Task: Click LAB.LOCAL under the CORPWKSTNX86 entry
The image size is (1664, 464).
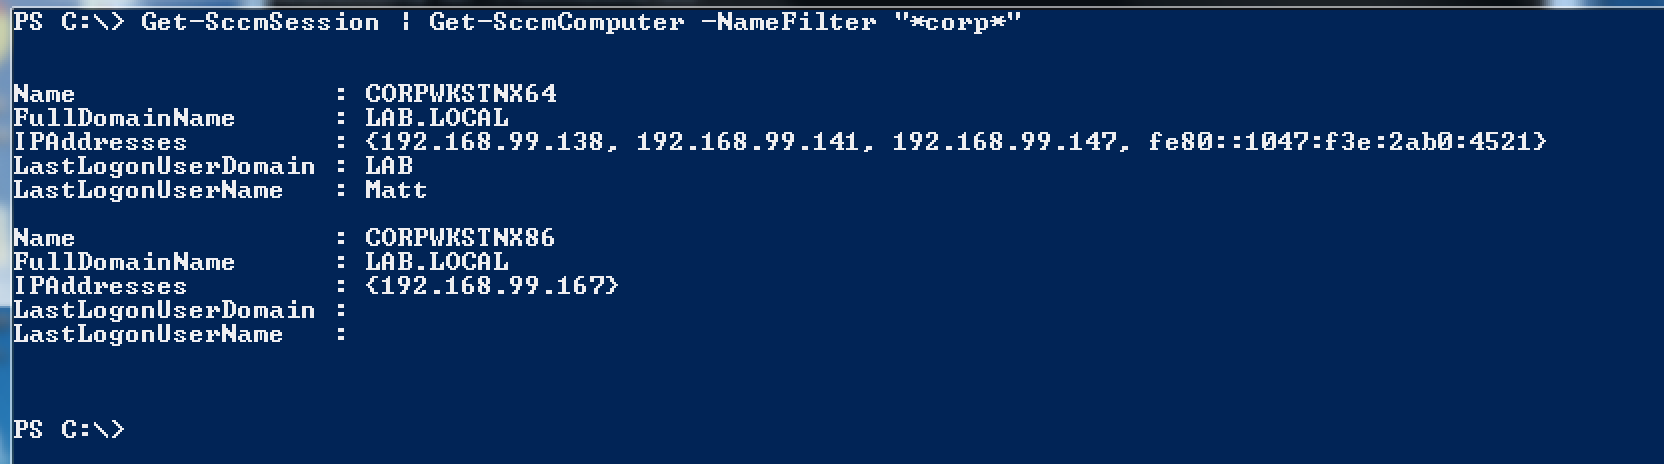Action: click(436, 262)
